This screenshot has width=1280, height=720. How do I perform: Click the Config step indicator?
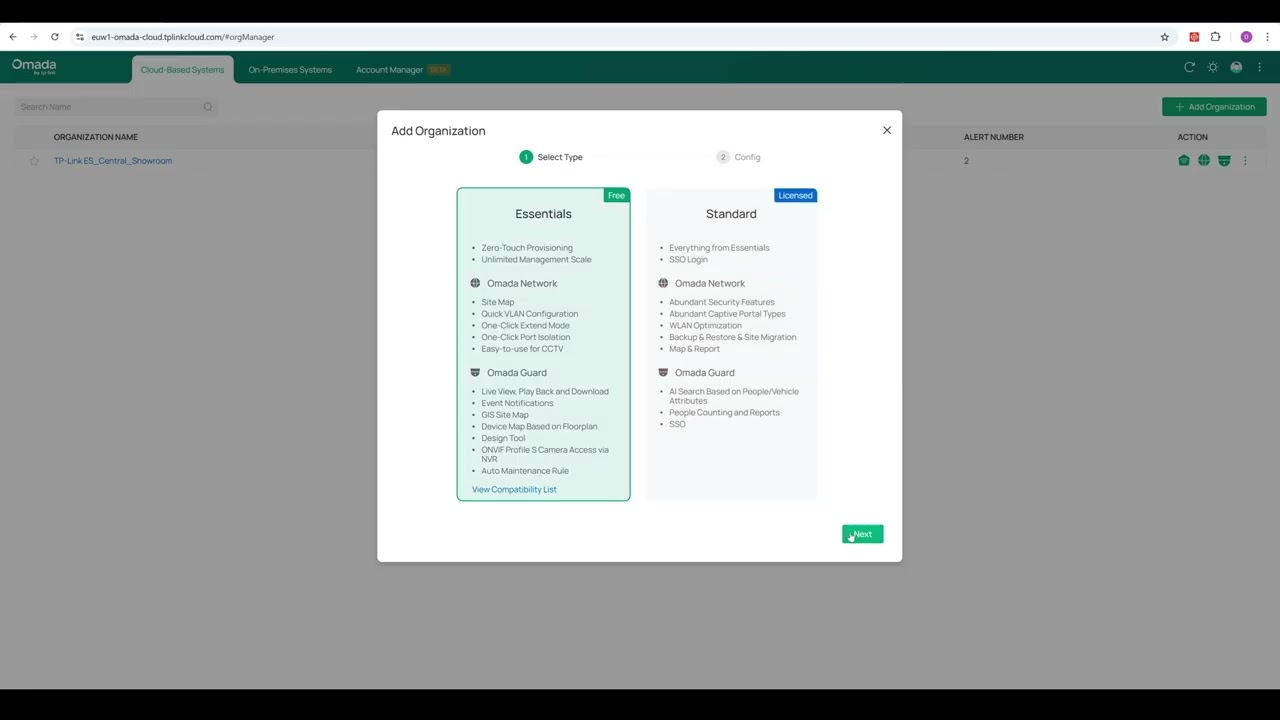[739, 157]
